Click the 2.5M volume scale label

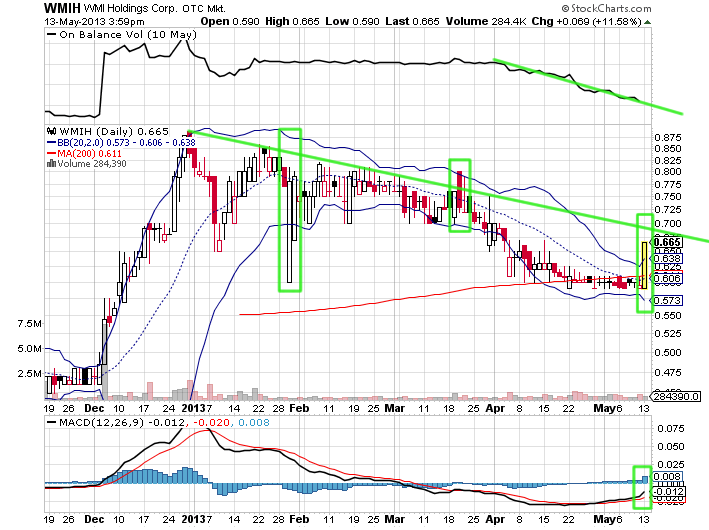click(29, 374)
